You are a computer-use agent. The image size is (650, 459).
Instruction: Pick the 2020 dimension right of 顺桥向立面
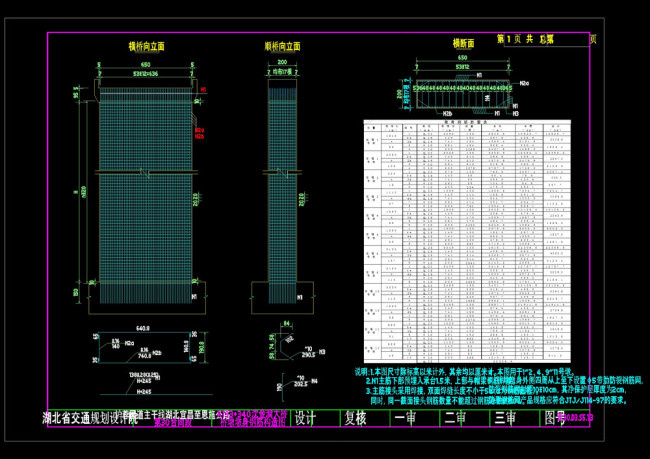tap(302, 199)
